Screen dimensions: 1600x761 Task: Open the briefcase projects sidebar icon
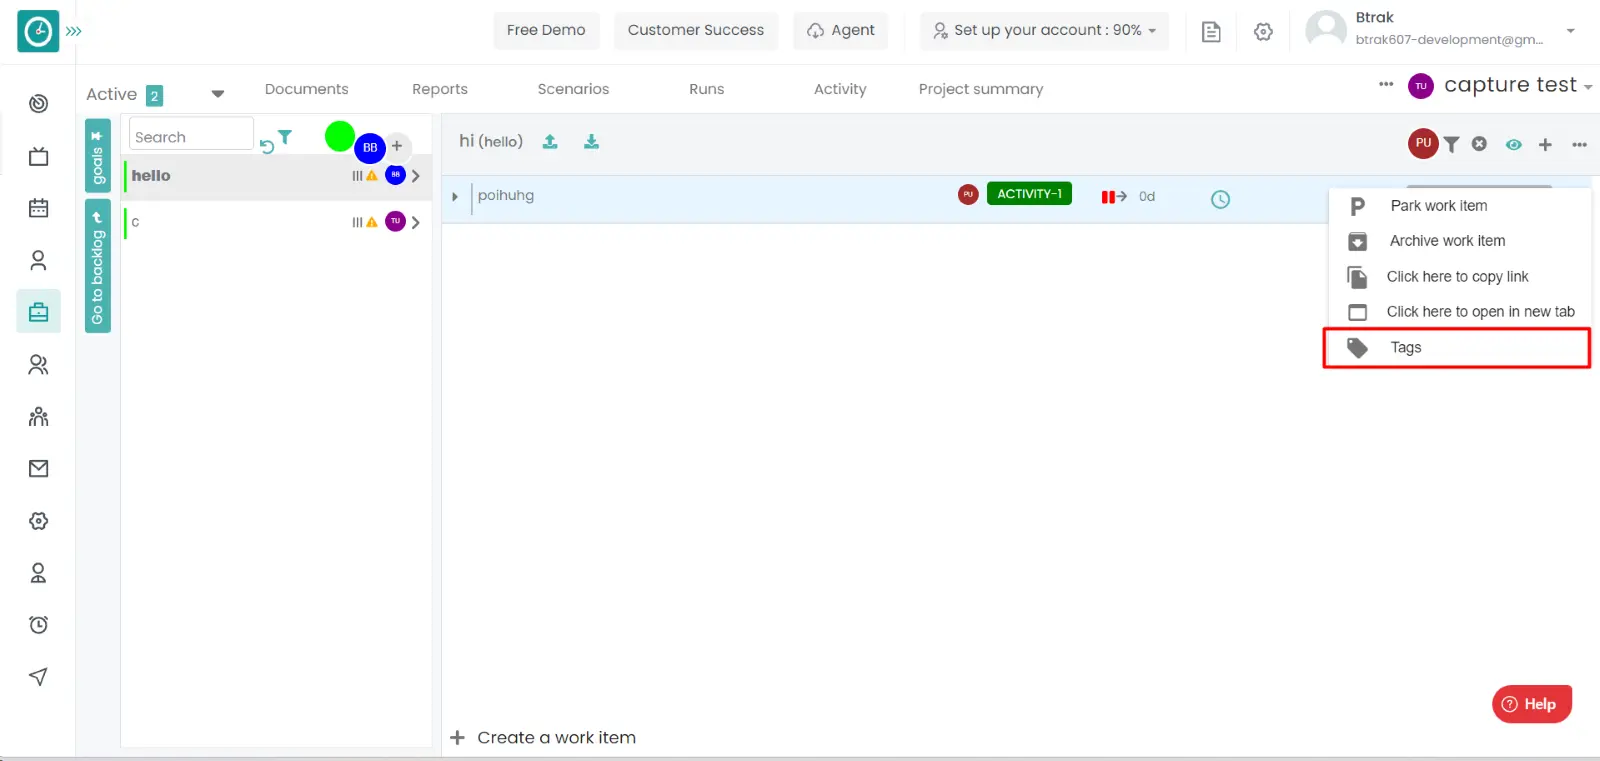tap(38, 312)
